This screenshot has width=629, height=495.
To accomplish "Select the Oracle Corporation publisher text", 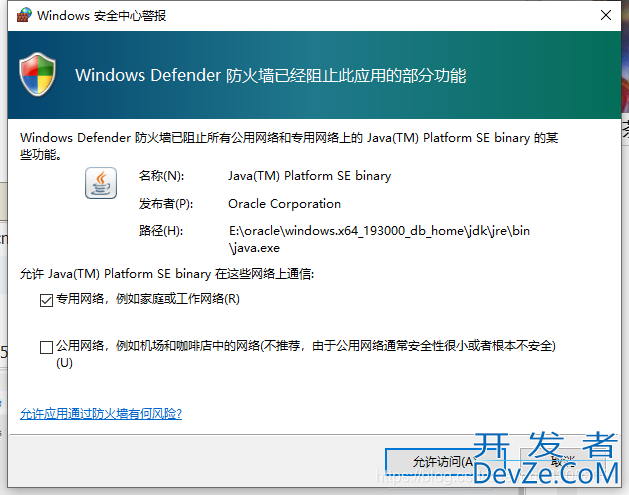I will point(284,204).
